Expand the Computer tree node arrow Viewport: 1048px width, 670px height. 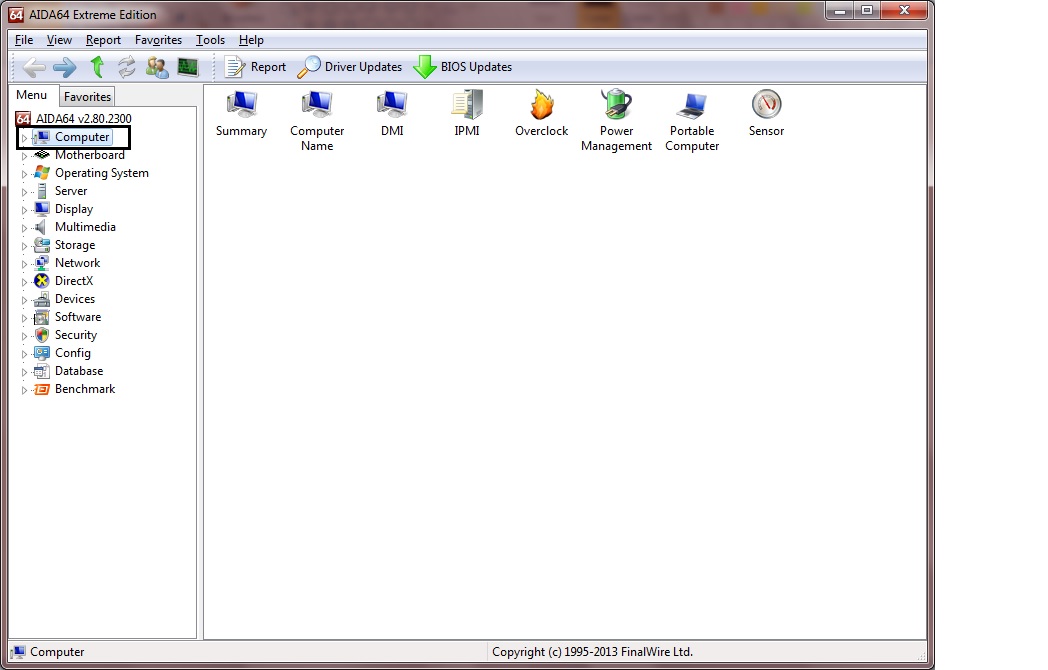click(x=24, y=138)
